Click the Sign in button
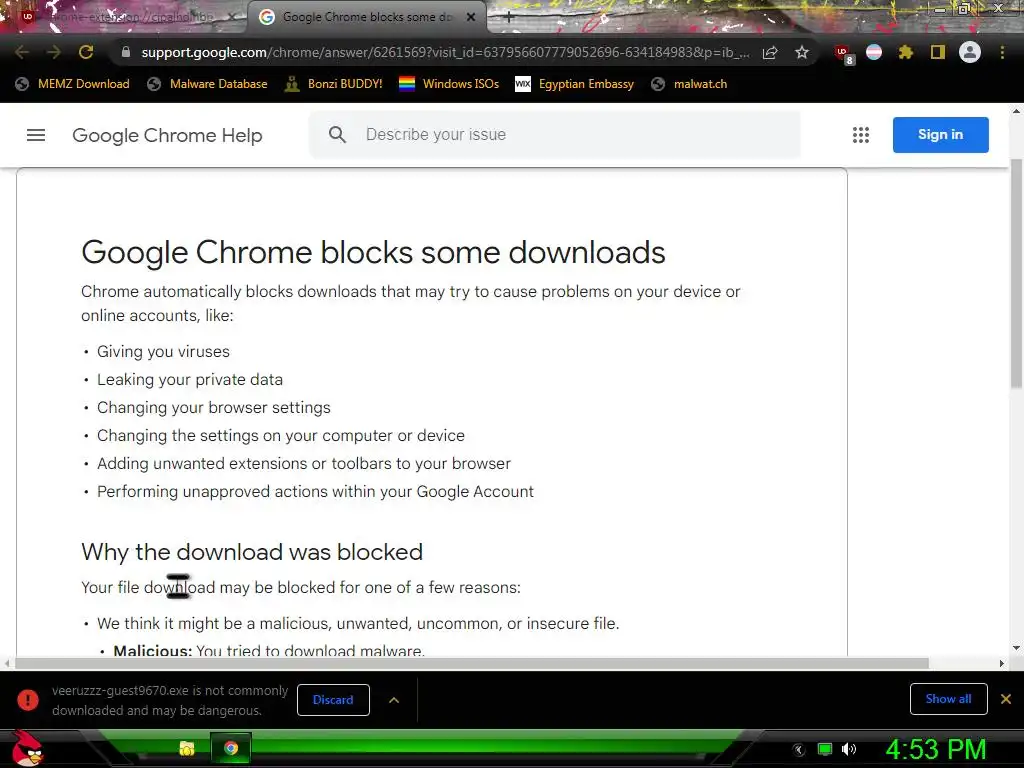 (x=940, y=135)
